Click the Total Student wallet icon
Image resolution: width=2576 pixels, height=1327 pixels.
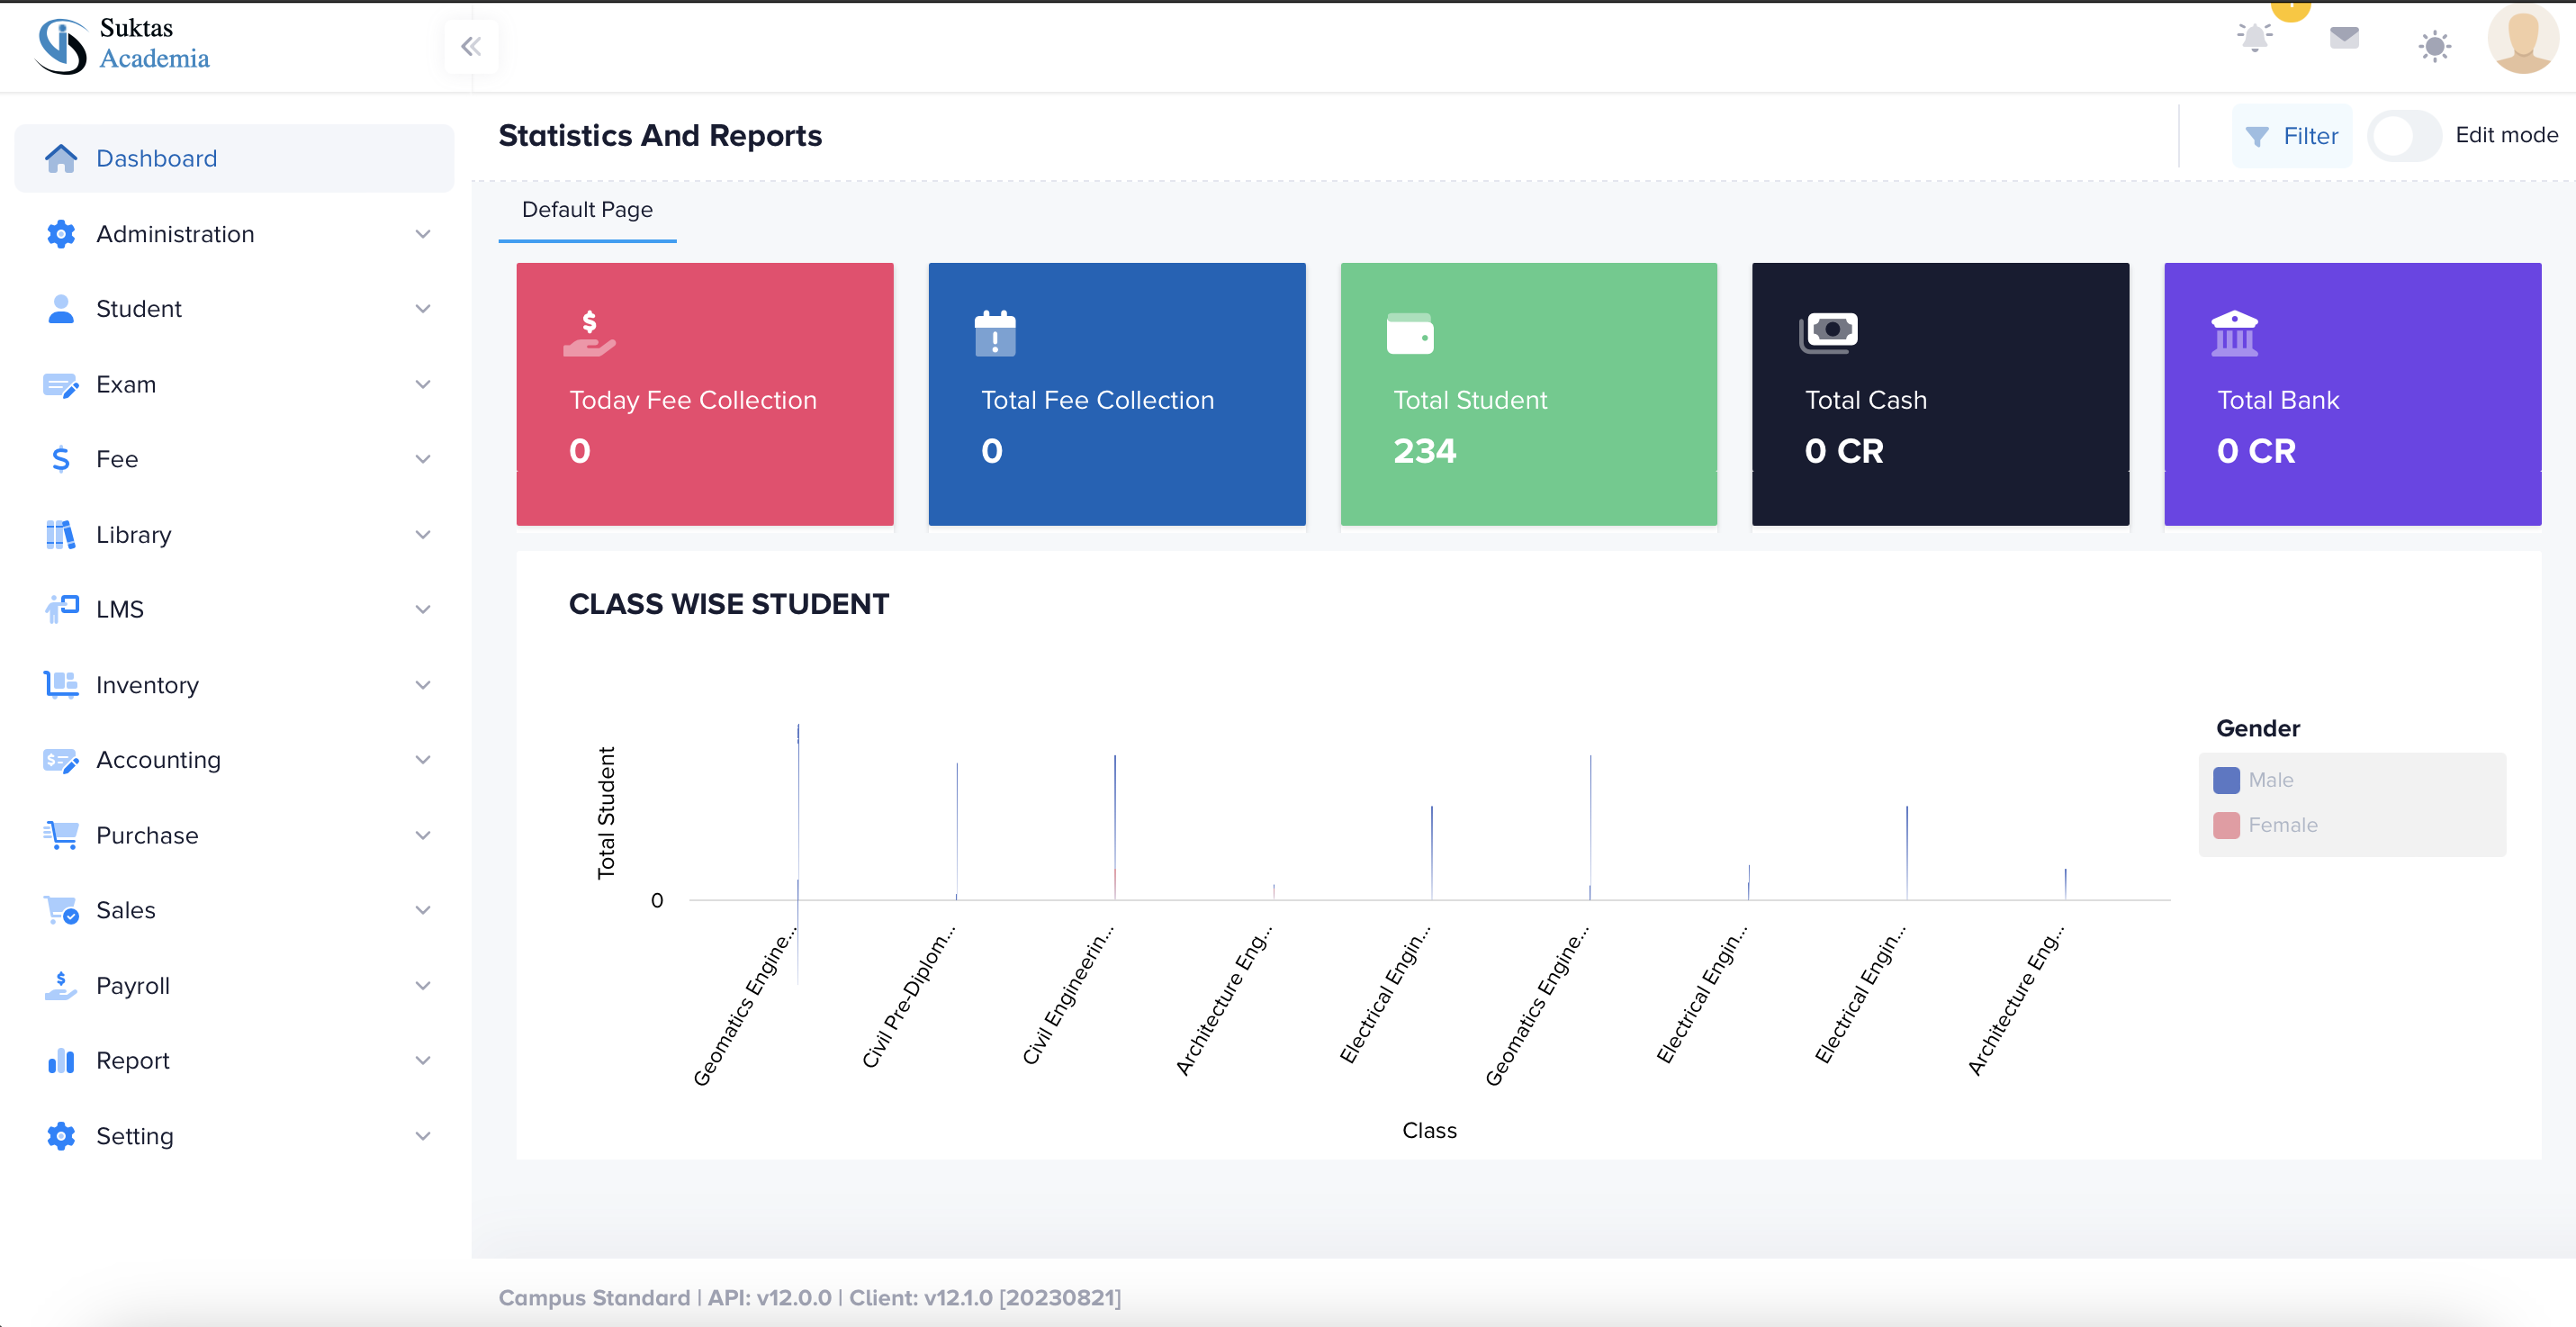(x=1410, y=333)
